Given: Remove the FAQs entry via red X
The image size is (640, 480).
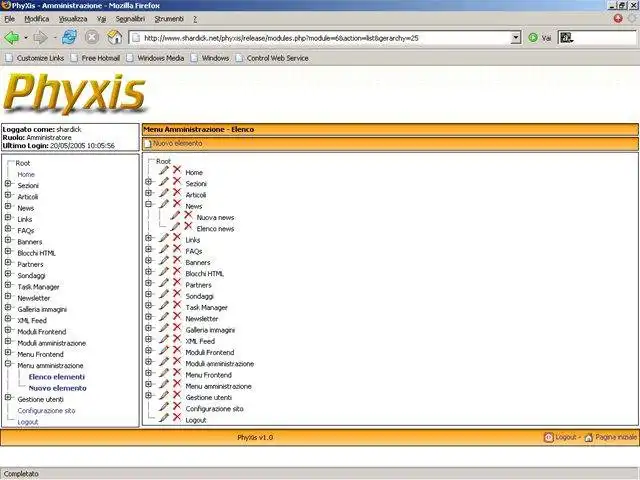Looking at the screenshot, I should point(177,249).
